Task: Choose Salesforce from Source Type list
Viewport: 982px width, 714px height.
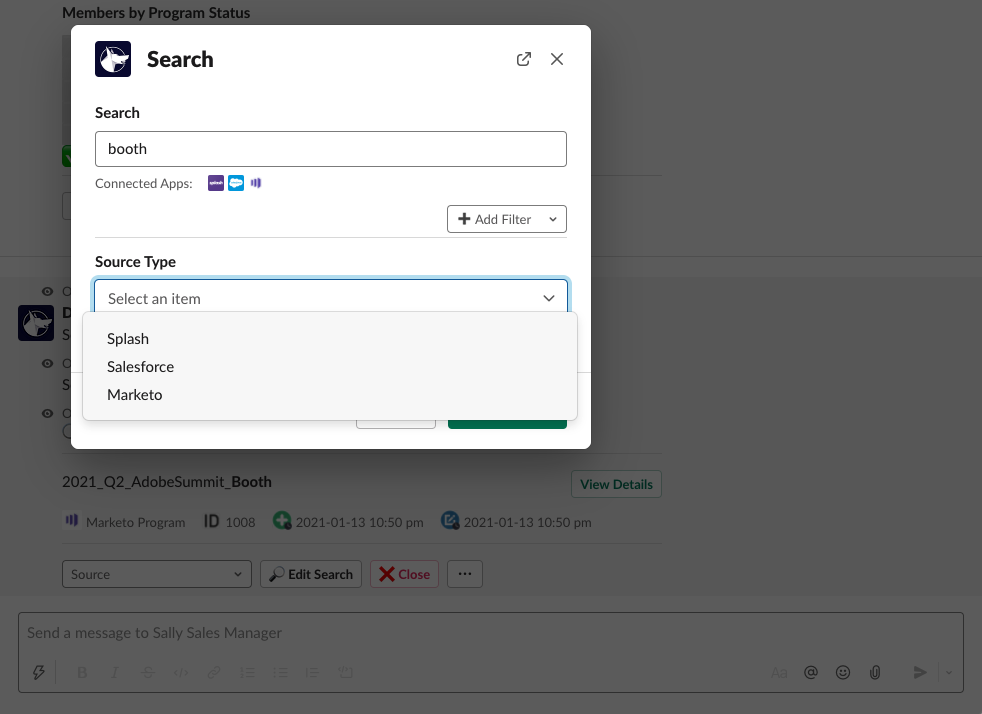Action: pyautogui.click(x=140, y=367)
